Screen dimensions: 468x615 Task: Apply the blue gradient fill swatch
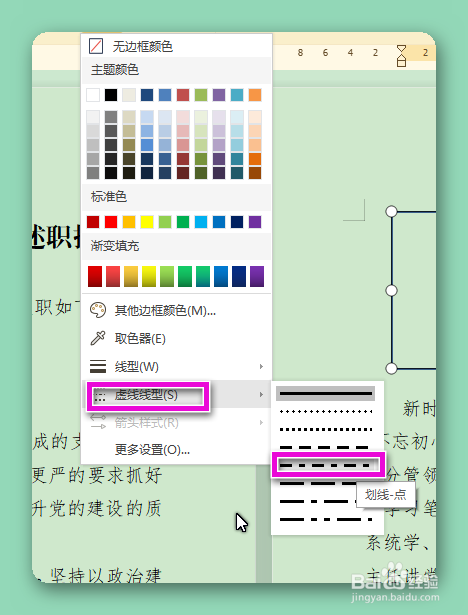[x=221, y=276]
